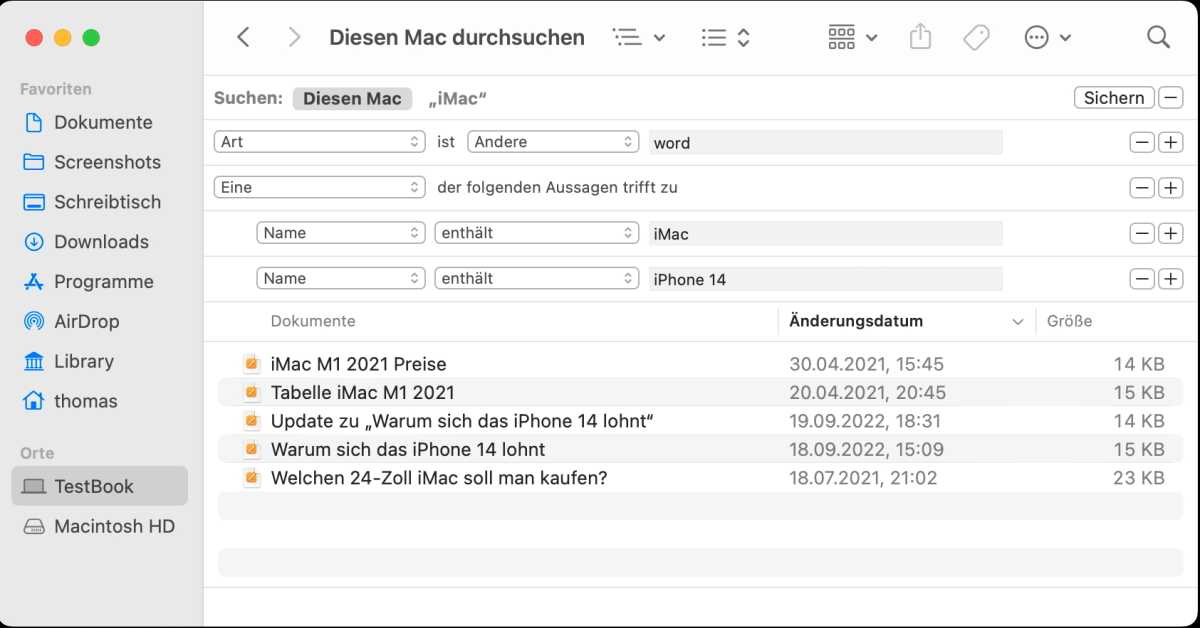Open the Art criterion dropdown
The height and width of the screenshot is (628, 1200).
coord(320,142)
